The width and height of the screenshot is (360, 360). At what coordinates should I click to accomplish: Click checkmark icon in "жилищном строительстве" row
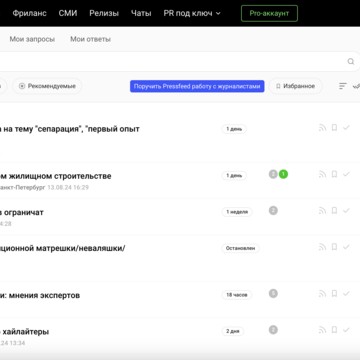pos(346,174)
